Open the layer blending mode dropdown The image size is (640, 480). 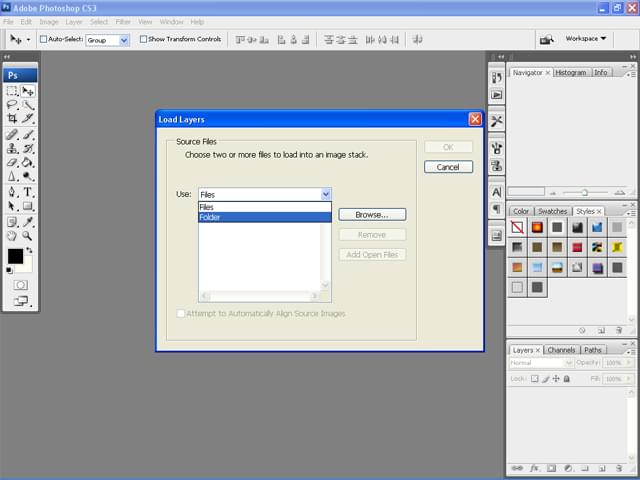[x=541, y=362]
